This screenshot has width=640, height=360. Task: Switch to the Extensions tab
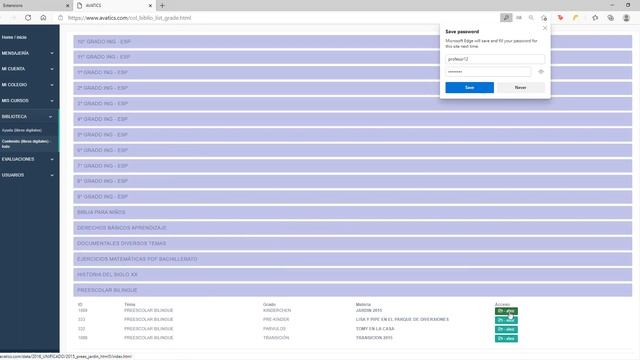coord(35,5)
